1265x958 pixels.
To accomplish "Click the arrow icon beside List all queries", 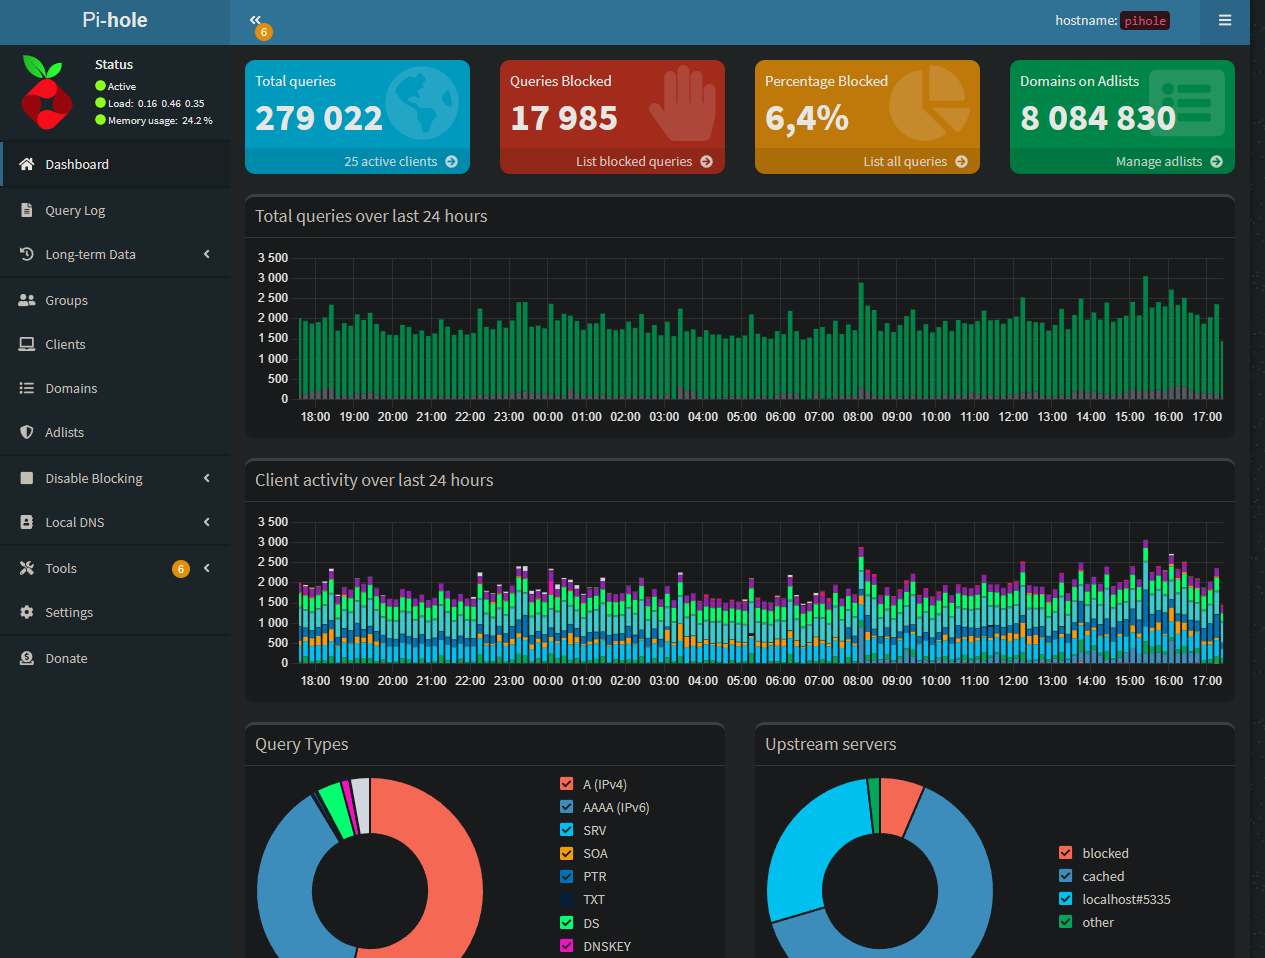I will click(x=962, y=161).
